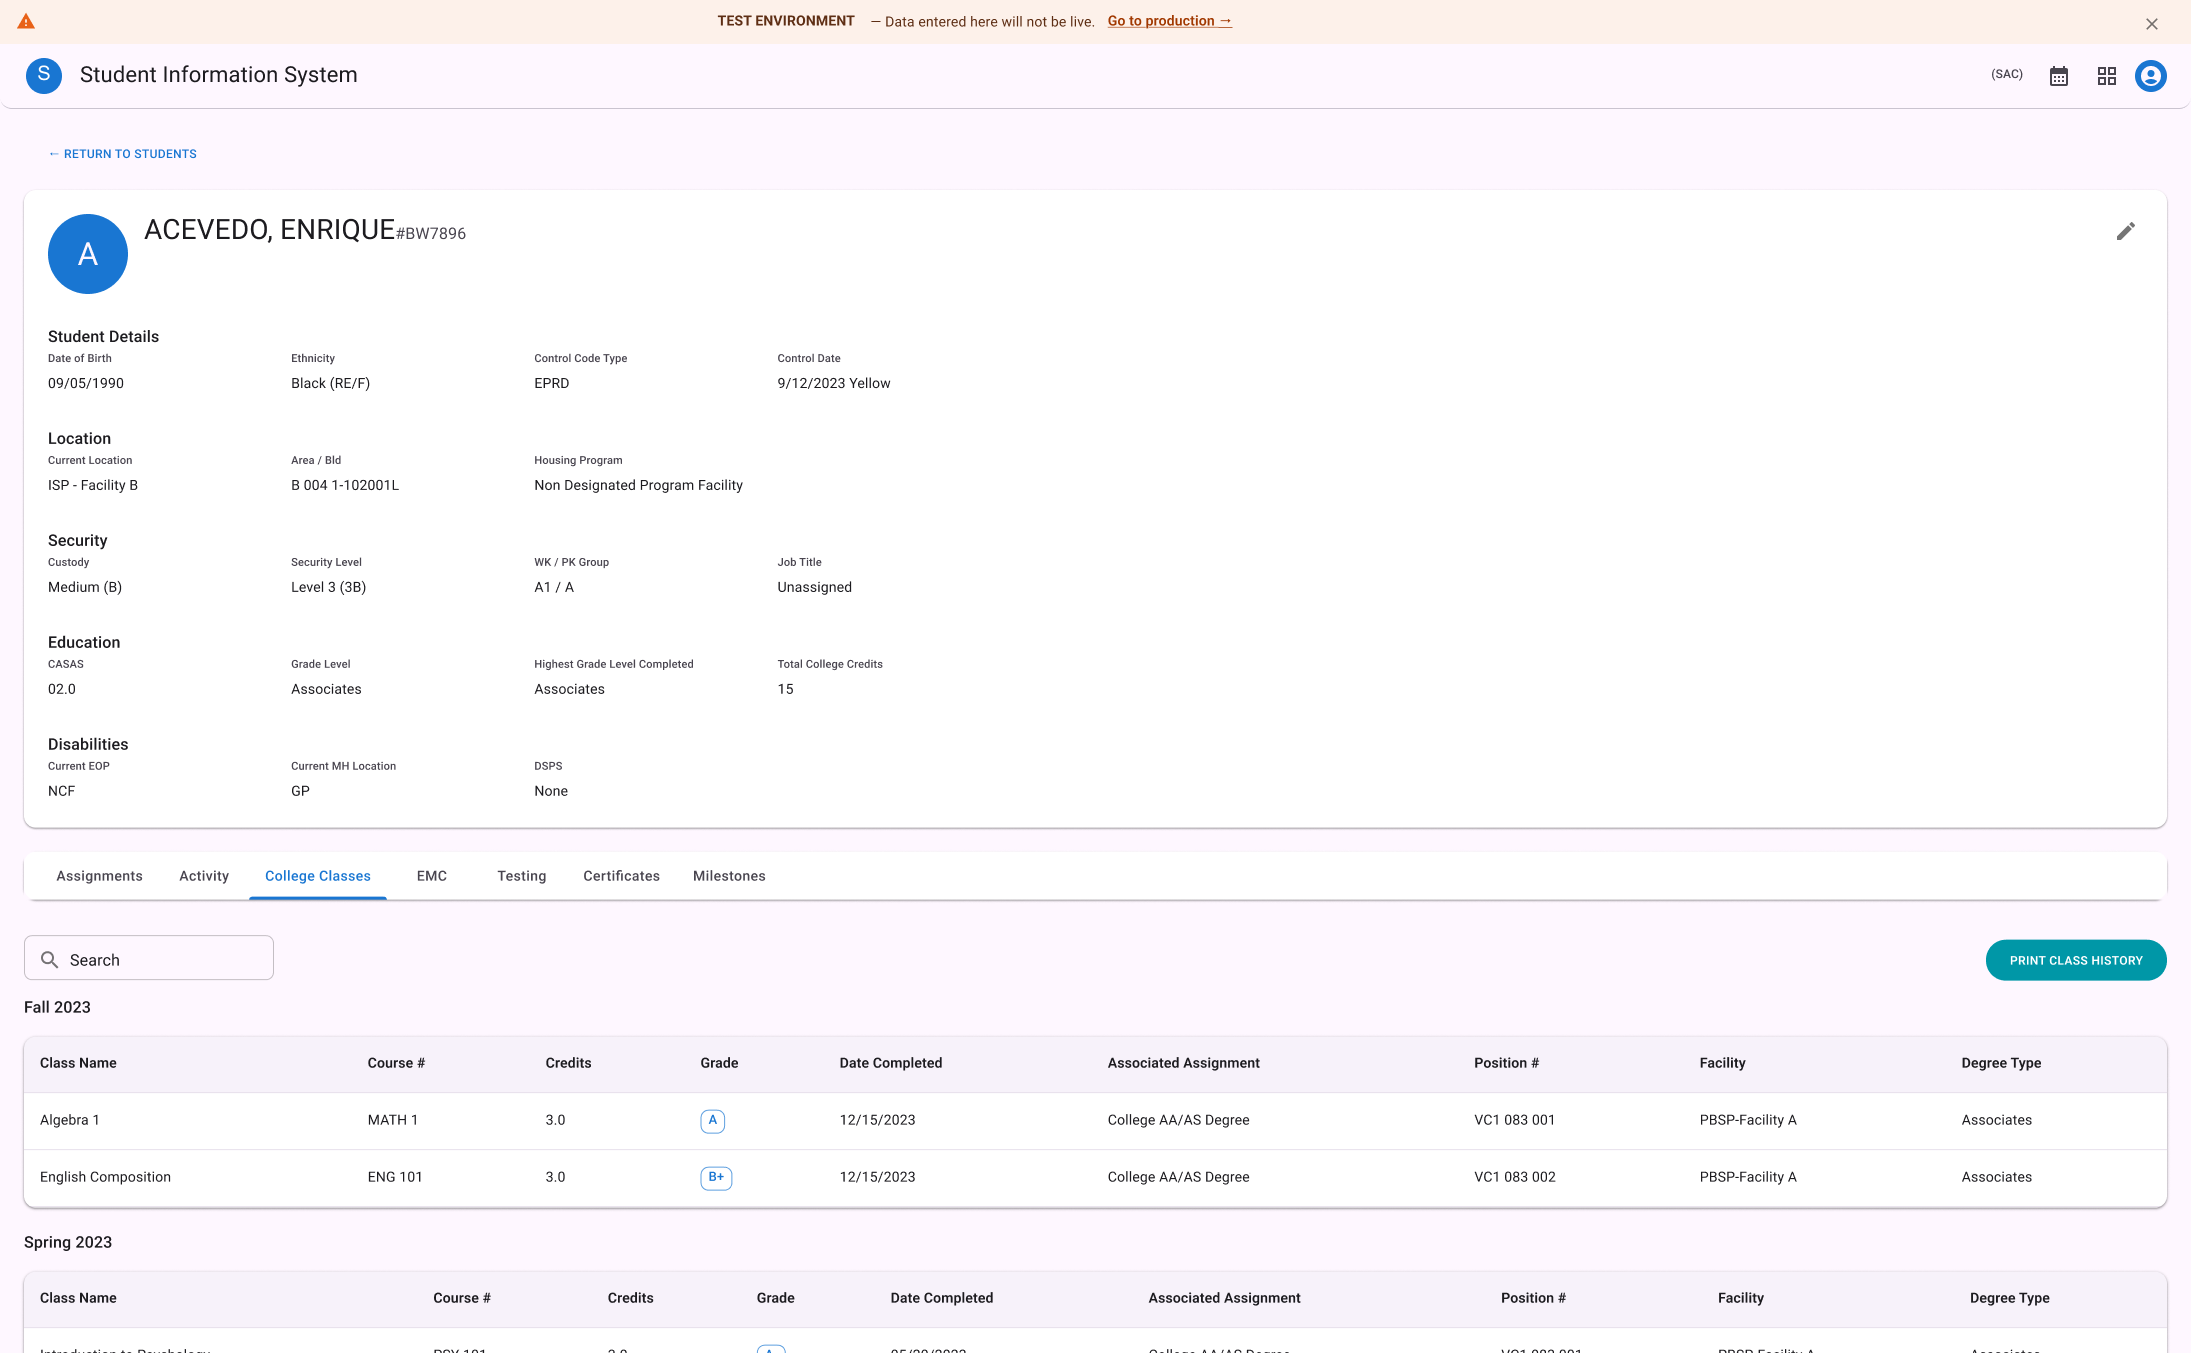Open the EMC tab
Image resolution: width=2191 pixels, height=1353 pixels.
pyautogui.click(x=432, y=876)
